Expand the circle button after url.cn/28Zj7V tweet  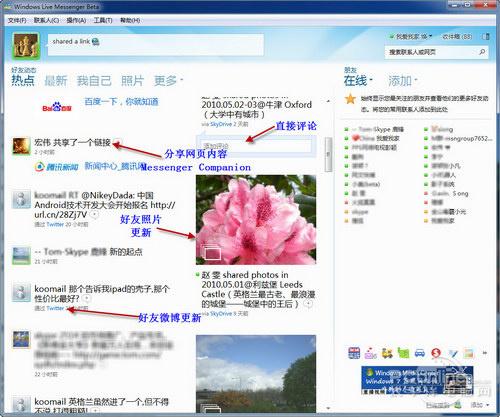[x=95, y=214]
